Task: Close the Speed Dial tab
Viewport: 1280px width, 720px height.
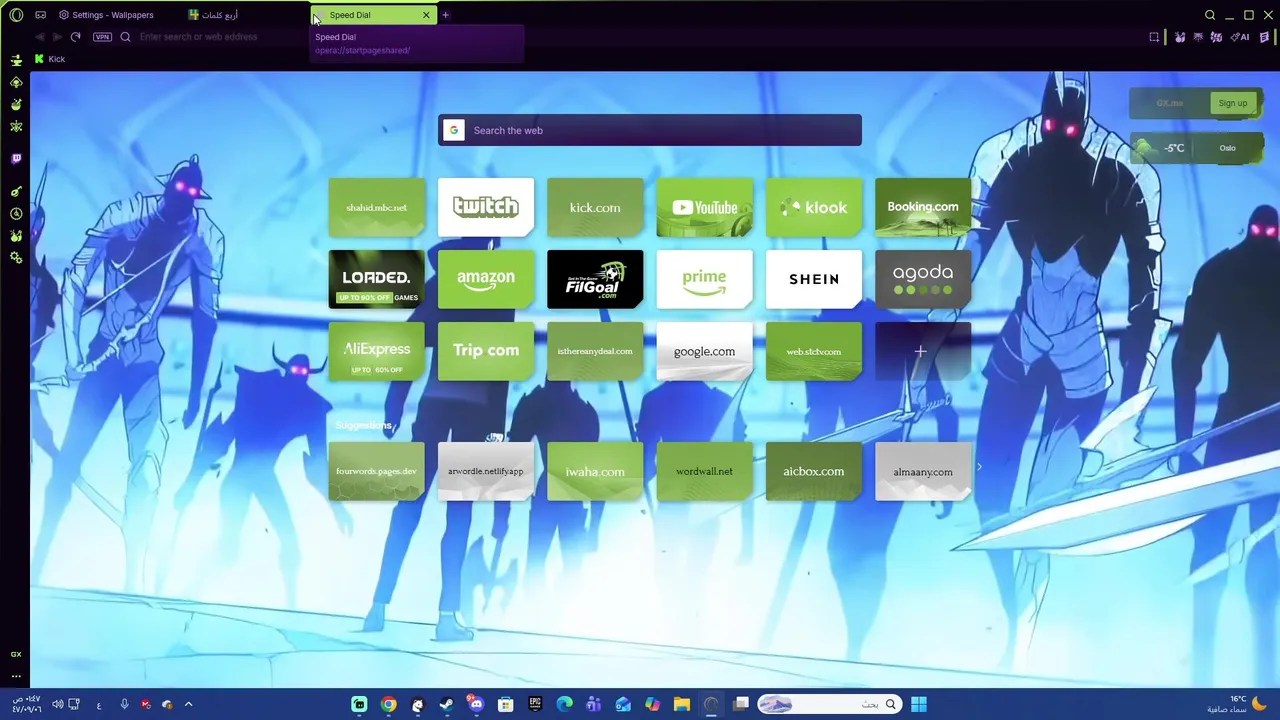Action: [426, 15]
